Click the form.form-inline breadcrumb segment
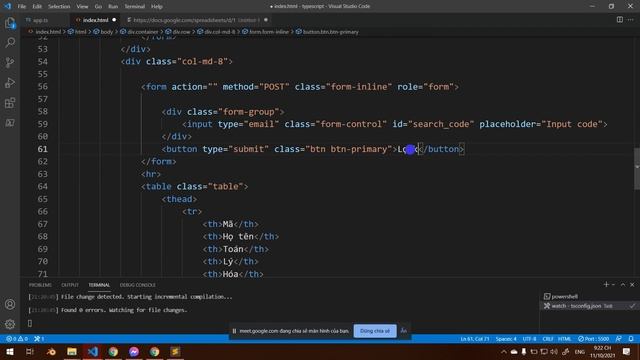Image resolution: width=640 pixels, height=360 pixels. 269,32
